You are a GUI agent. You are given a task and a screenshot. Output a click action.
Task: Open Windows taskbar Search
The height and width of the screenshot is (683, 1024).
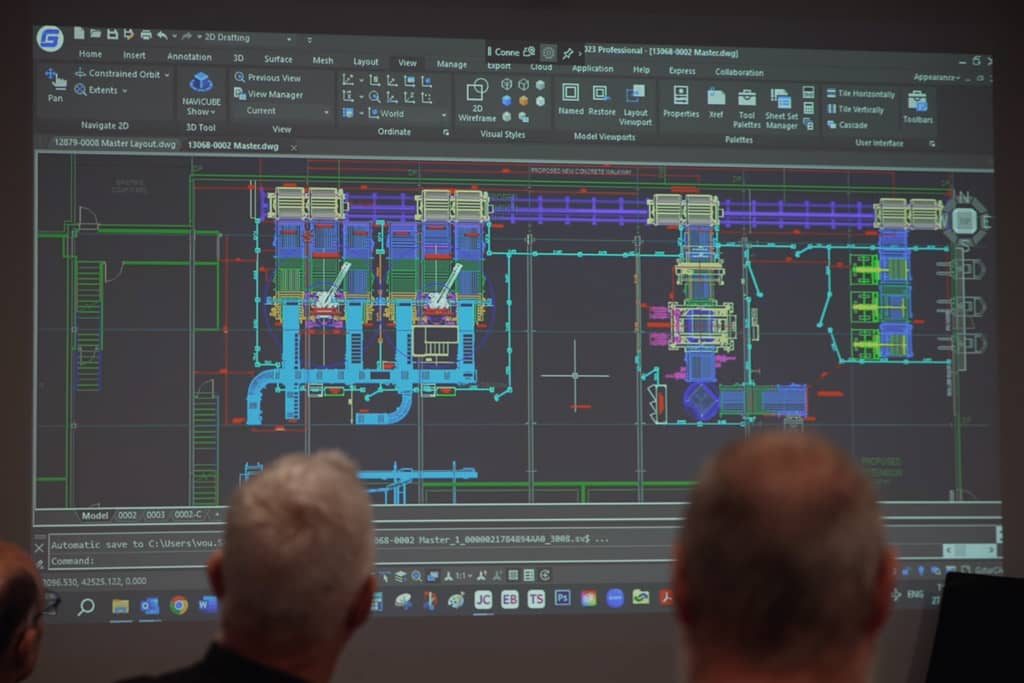point(86,608)
